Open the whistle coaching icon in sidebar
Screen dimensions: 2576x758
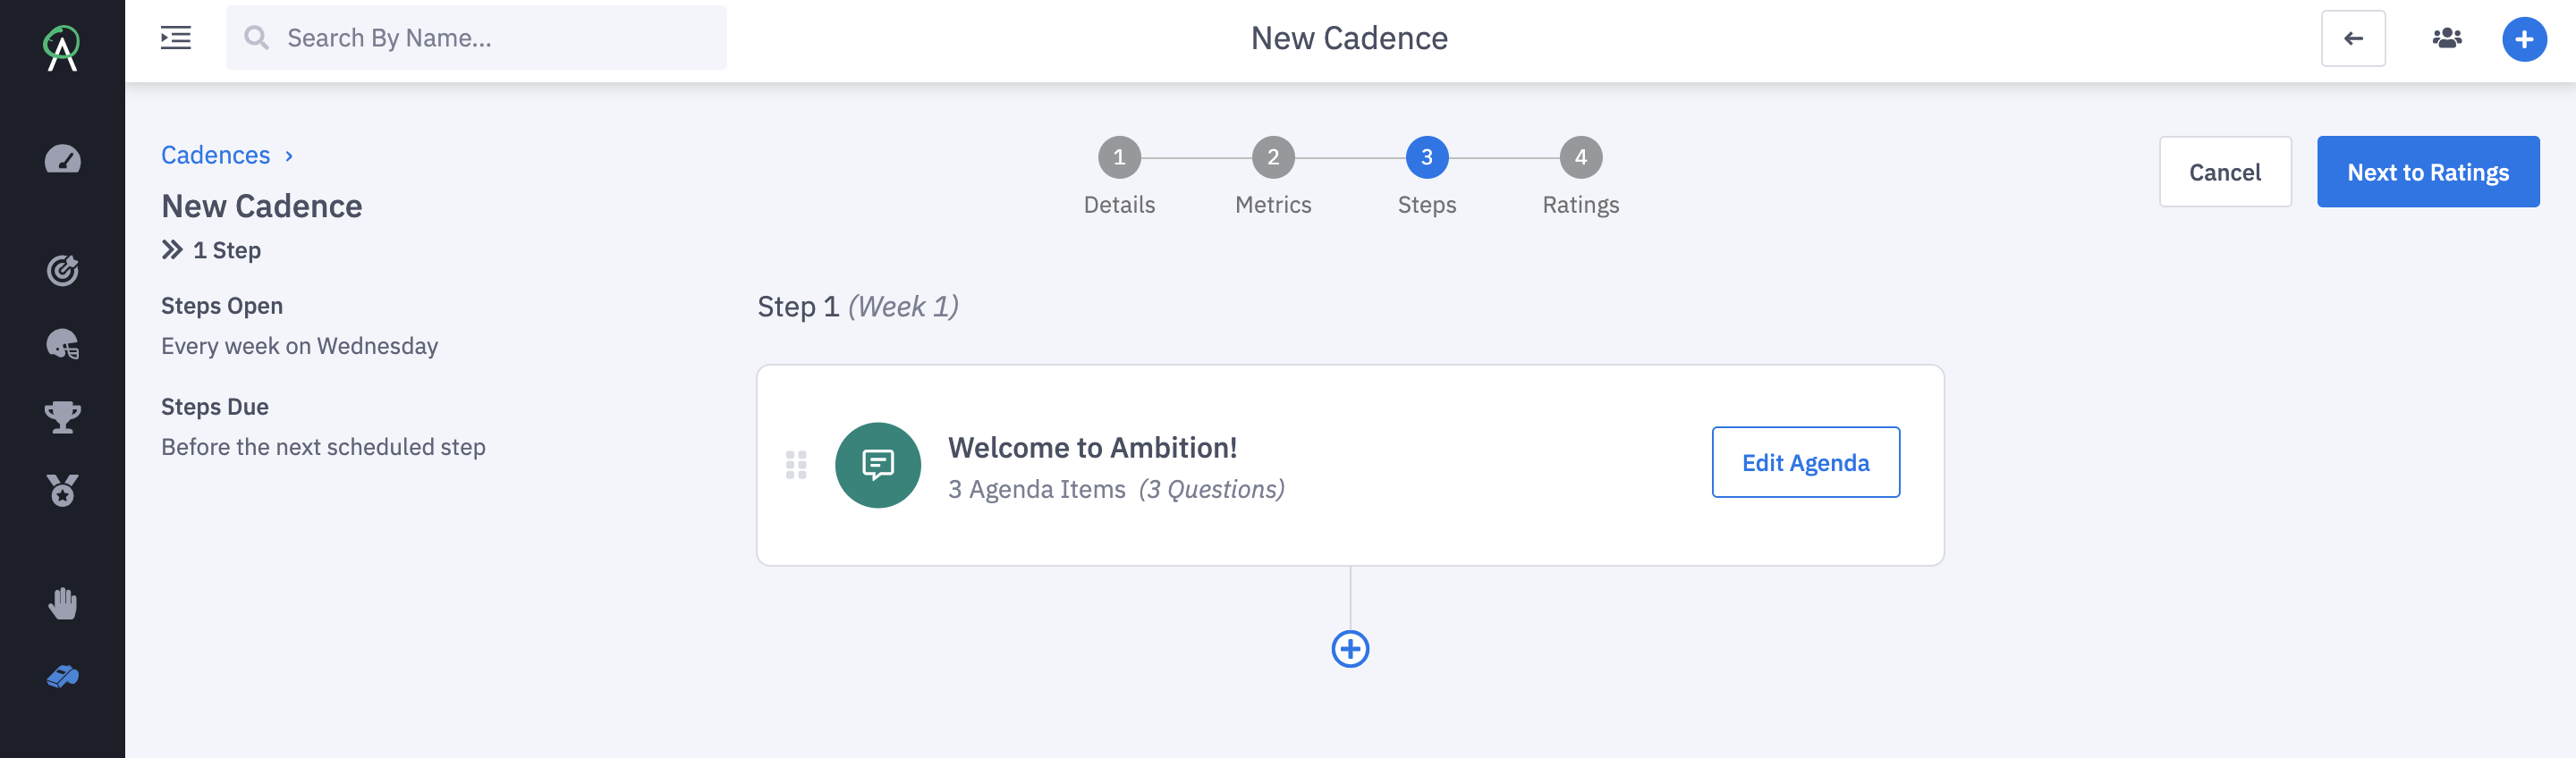62,677
